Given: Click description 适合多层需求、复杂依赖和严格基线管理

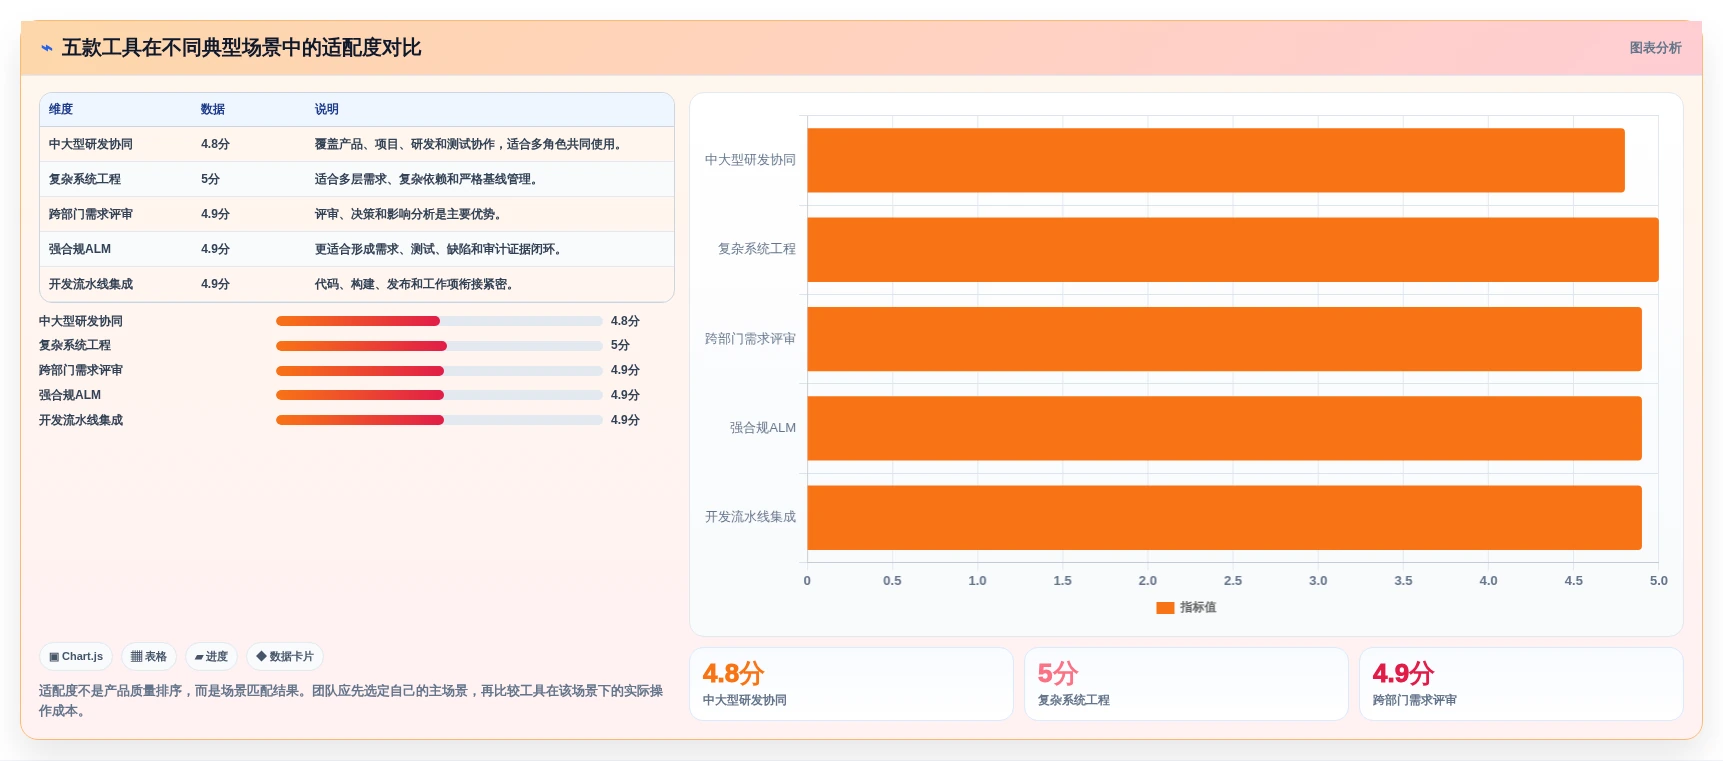Looking at the screenshot, I should click(428, 179).
